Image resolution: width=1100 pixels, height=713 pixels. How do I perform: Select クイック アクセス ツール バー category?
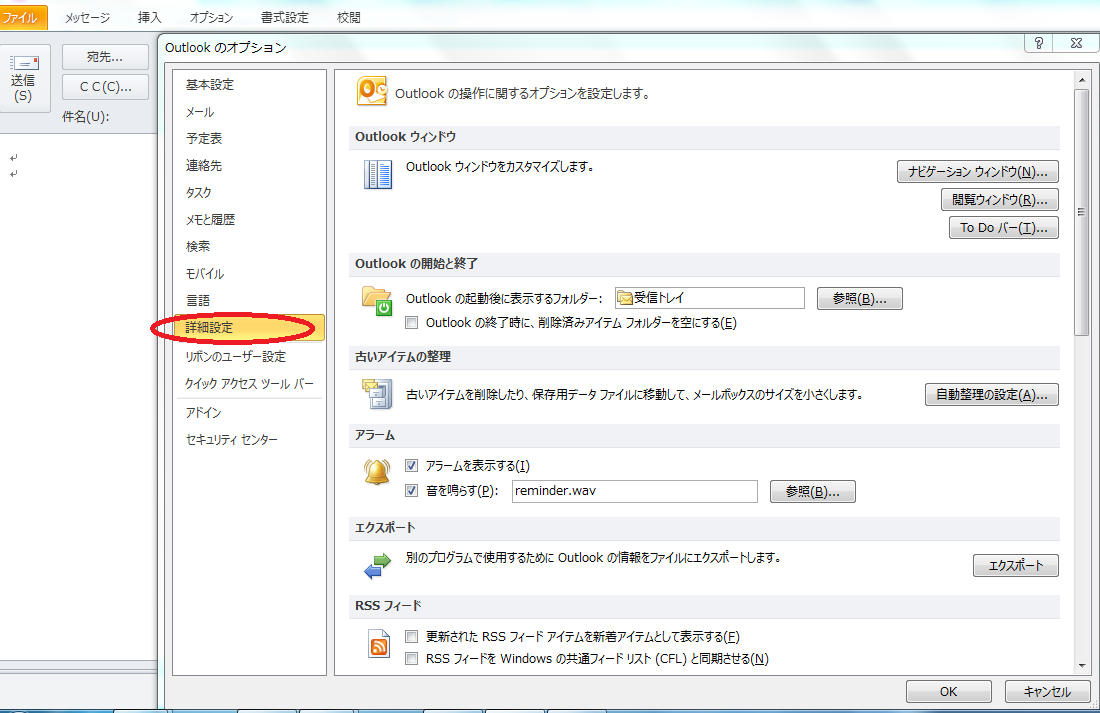point(249,384)
